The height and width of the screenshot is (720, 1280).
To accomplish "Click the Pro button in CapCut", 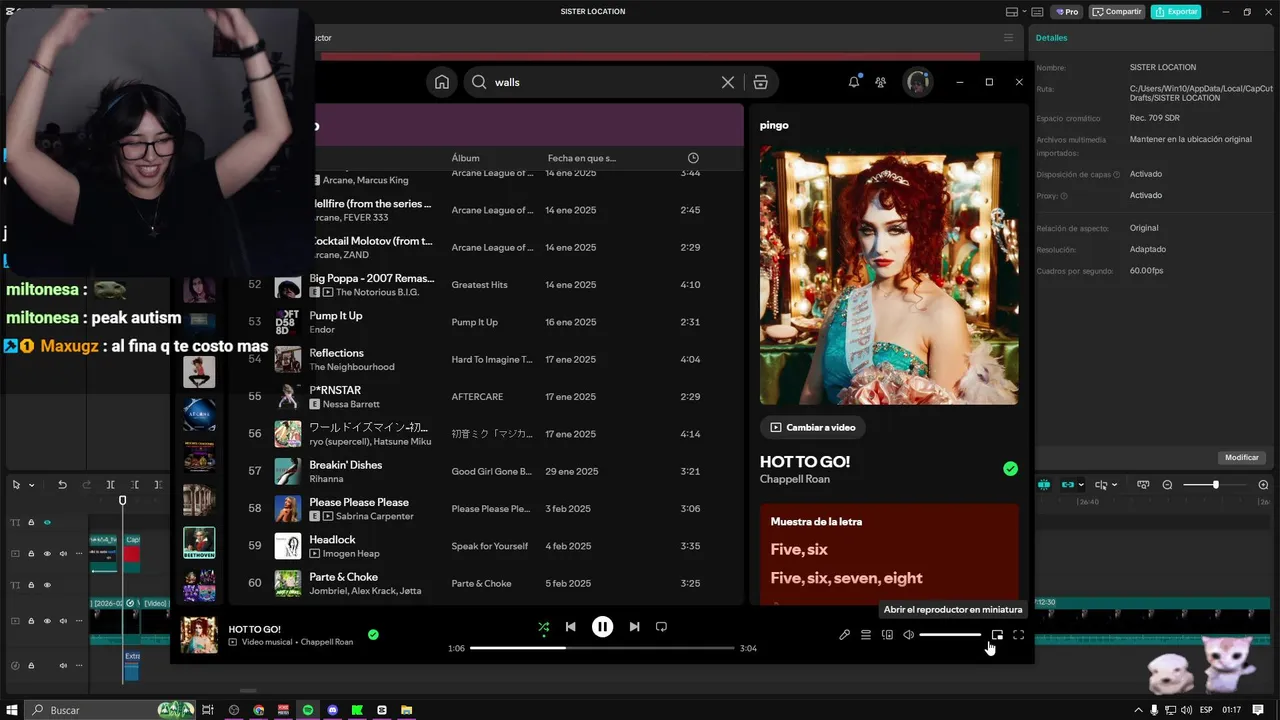I will pyautogui.click(x=1067, y=12).
